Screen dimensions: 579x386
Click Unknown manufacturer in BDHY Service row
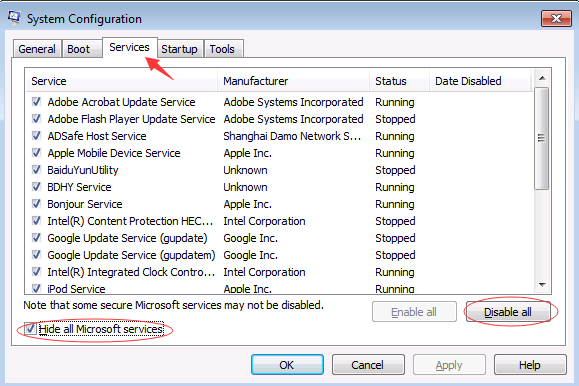pyautogui.click(x=245, y=187)
